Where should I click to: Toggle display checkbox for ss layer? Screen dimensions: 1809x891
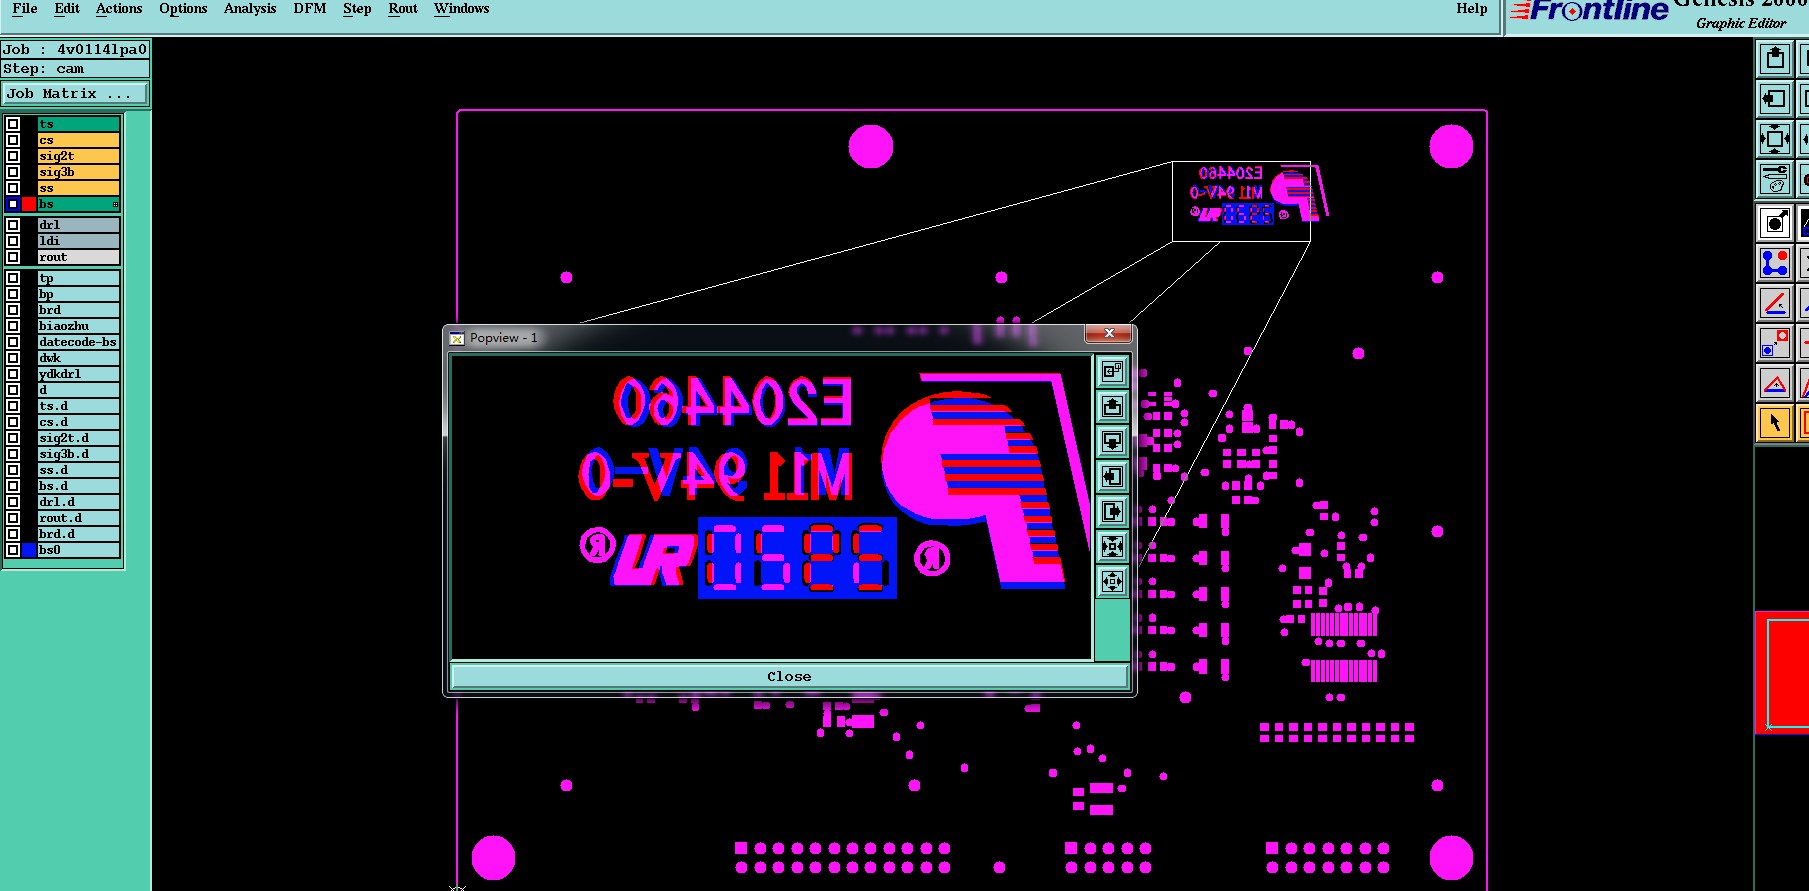[13, 188]
